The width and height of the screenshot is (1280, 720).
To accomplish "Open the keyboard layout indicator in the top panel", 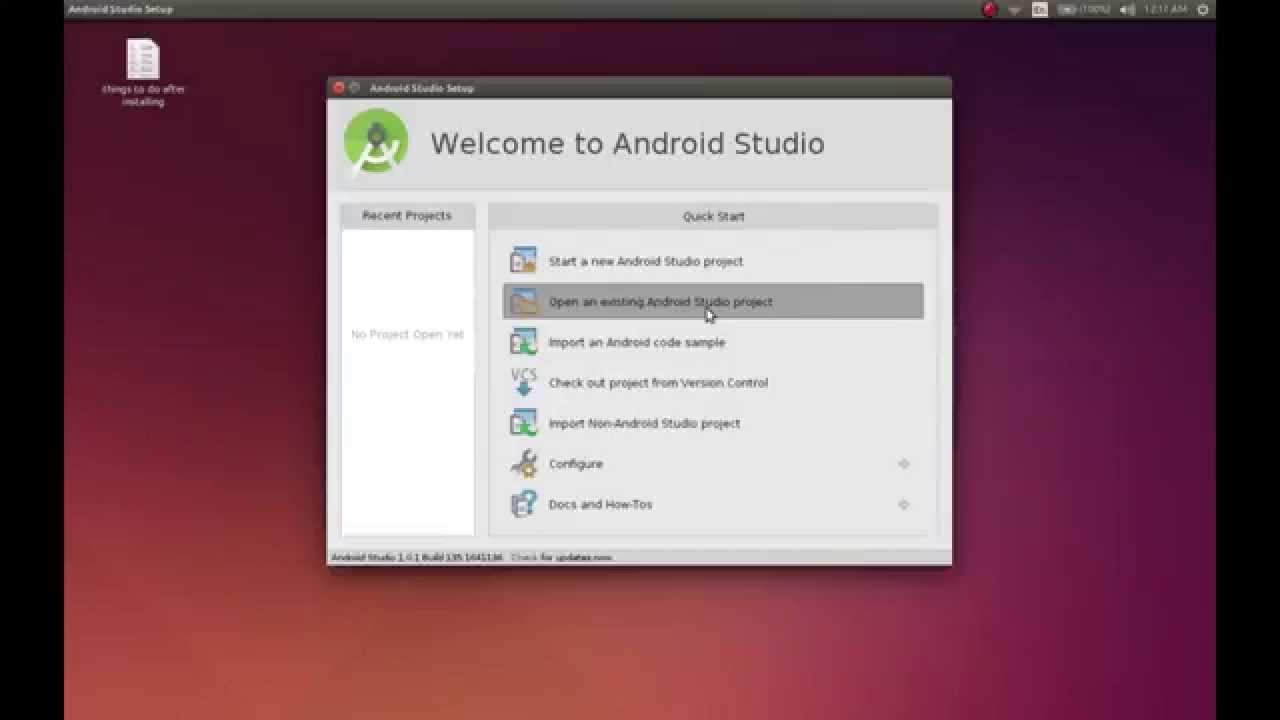I will [1040, 9].
